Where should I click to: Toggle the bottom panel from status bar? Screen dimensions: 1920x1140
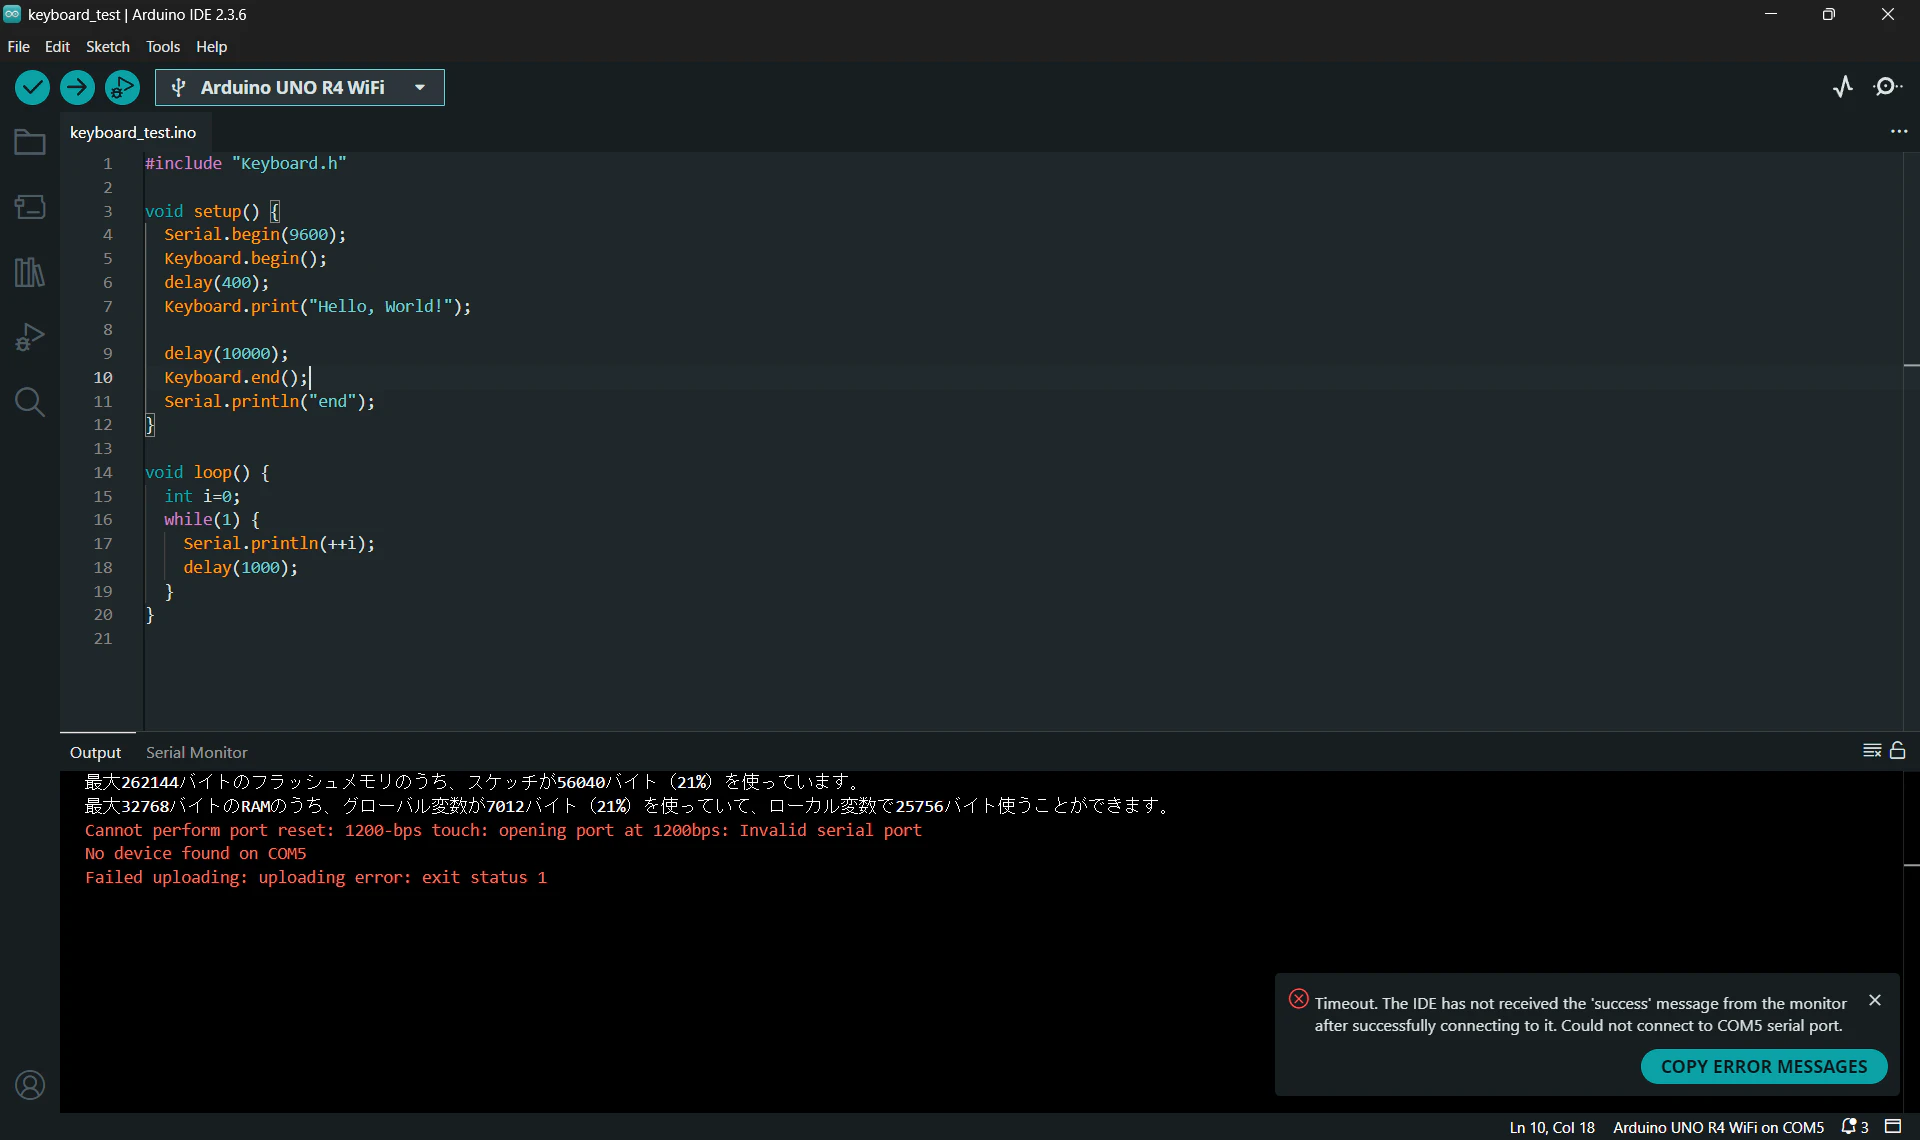[x=1893, y=1127]
